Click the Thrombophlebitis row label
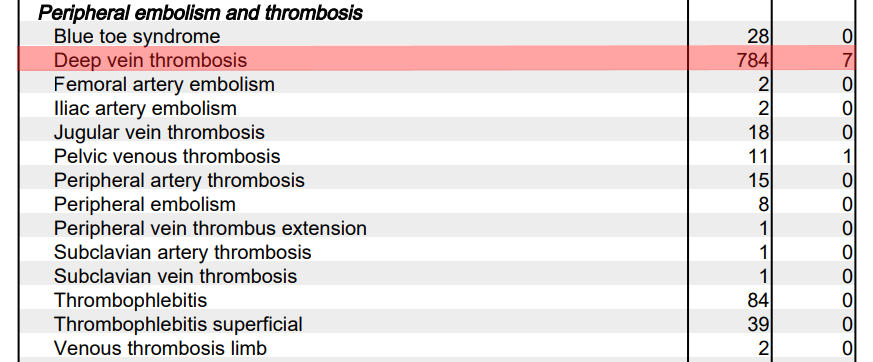 tap(130, 300)
